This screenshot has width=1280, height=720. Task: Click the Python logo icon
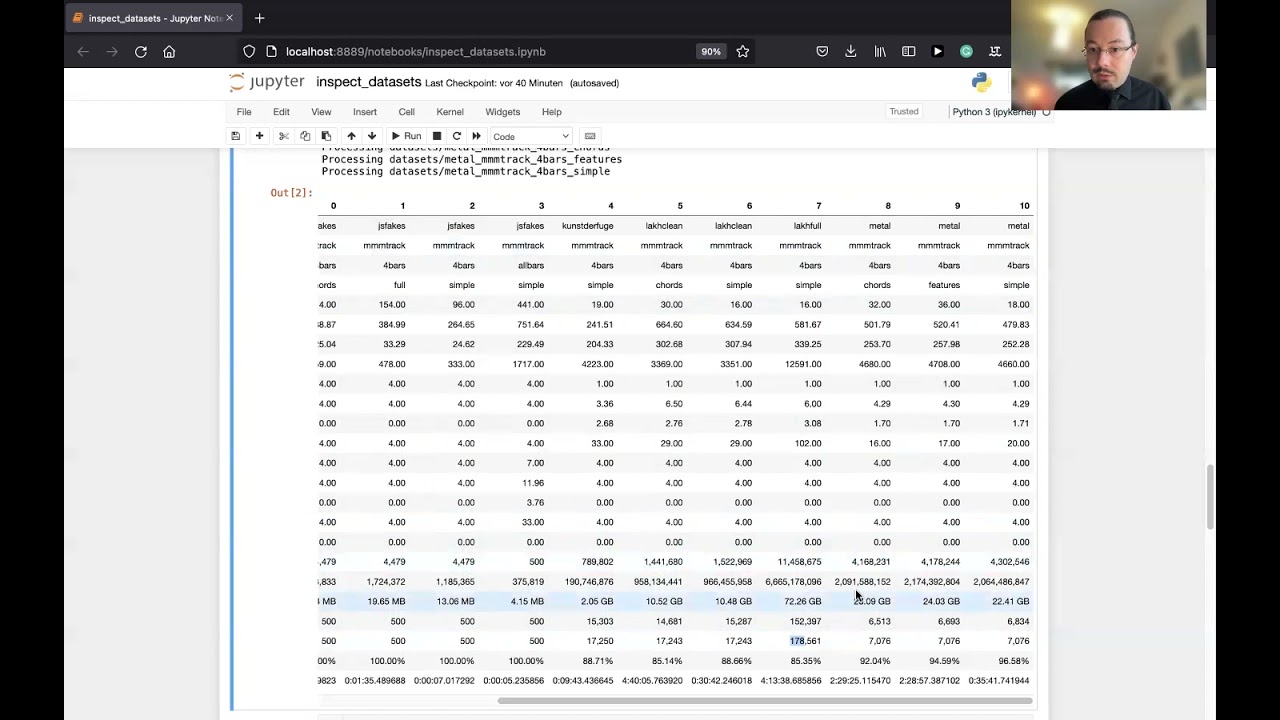click(x=981, y=82)
